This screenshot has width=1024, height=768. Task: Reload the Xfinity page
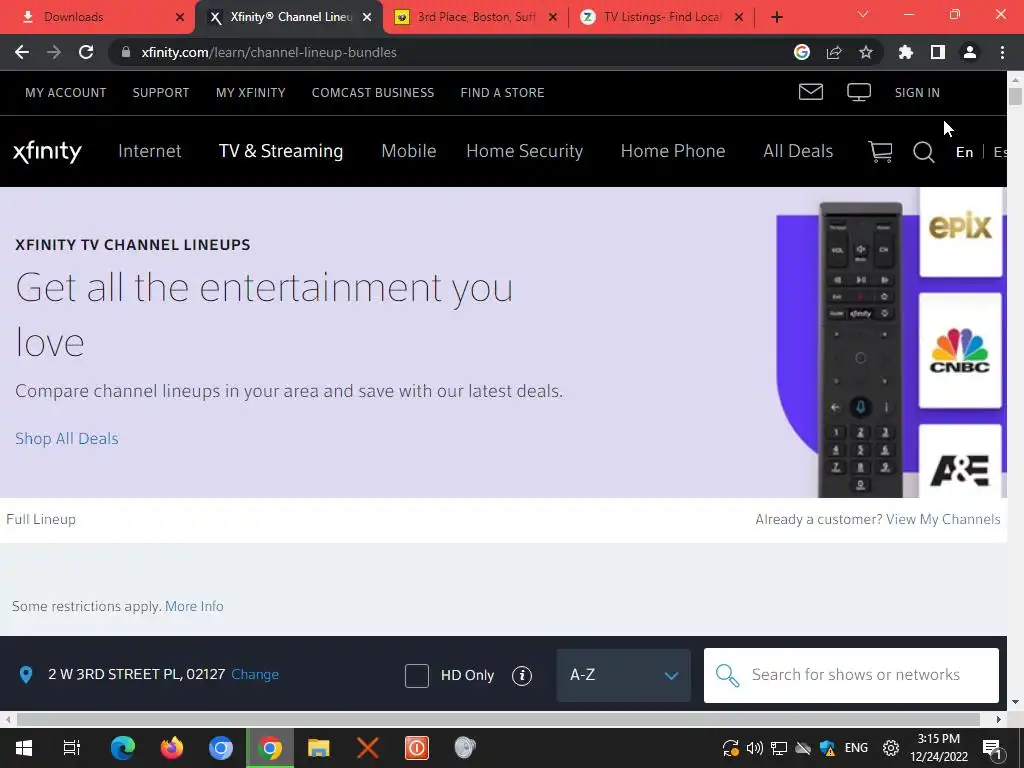point(86,52)
